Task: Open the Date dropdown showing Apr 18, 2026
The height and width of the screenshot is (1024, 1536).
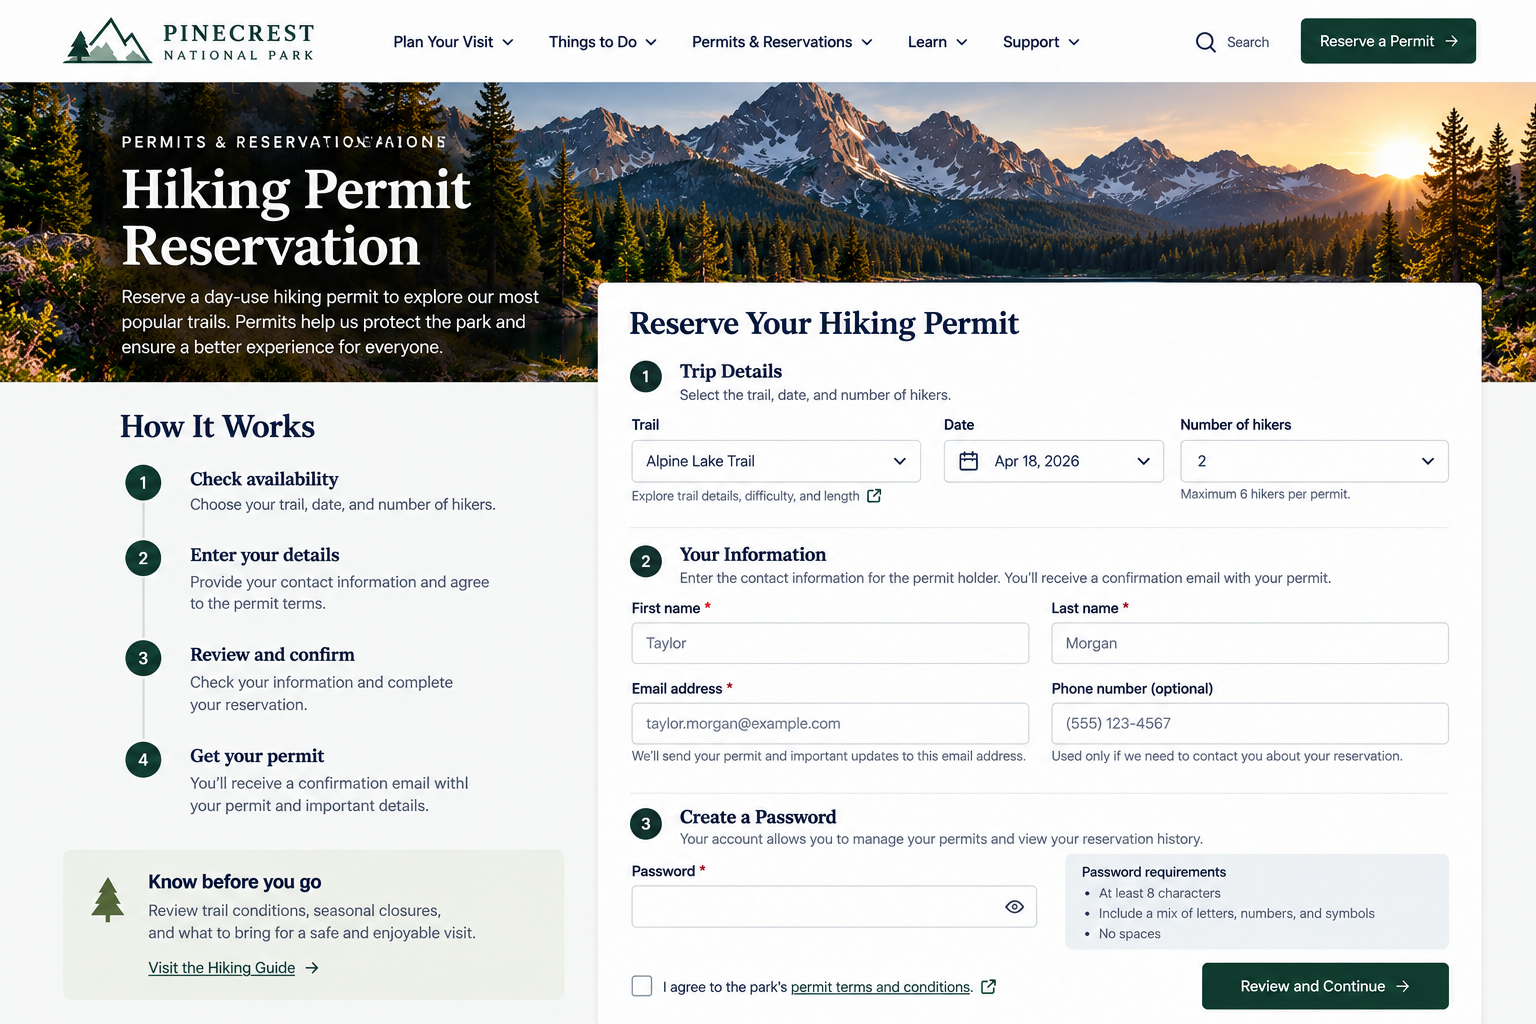Action: click(x=1054, y=461)
